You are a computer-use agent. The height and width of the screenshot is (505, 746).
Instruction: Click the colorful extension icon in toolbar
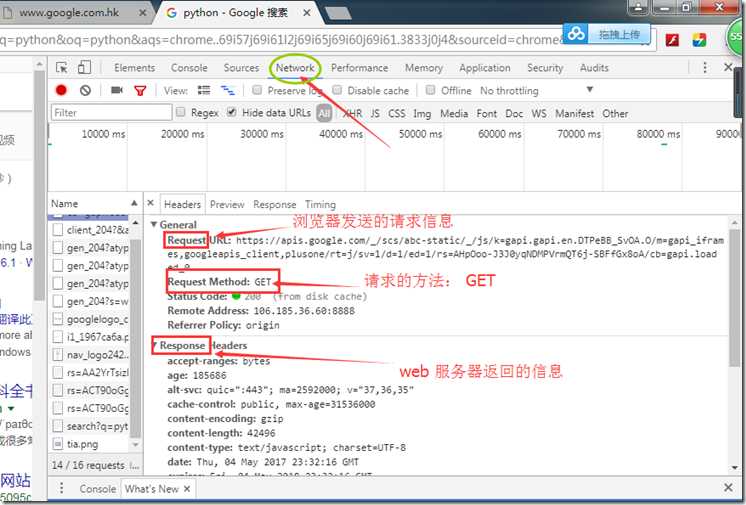tap(699, 40)
